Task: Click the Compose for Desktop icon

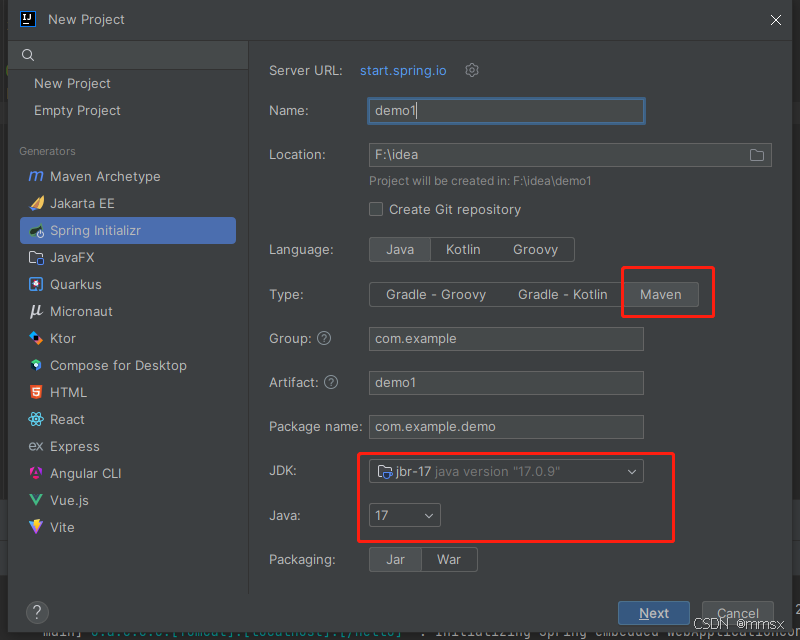Action: (x=36, y=365)
